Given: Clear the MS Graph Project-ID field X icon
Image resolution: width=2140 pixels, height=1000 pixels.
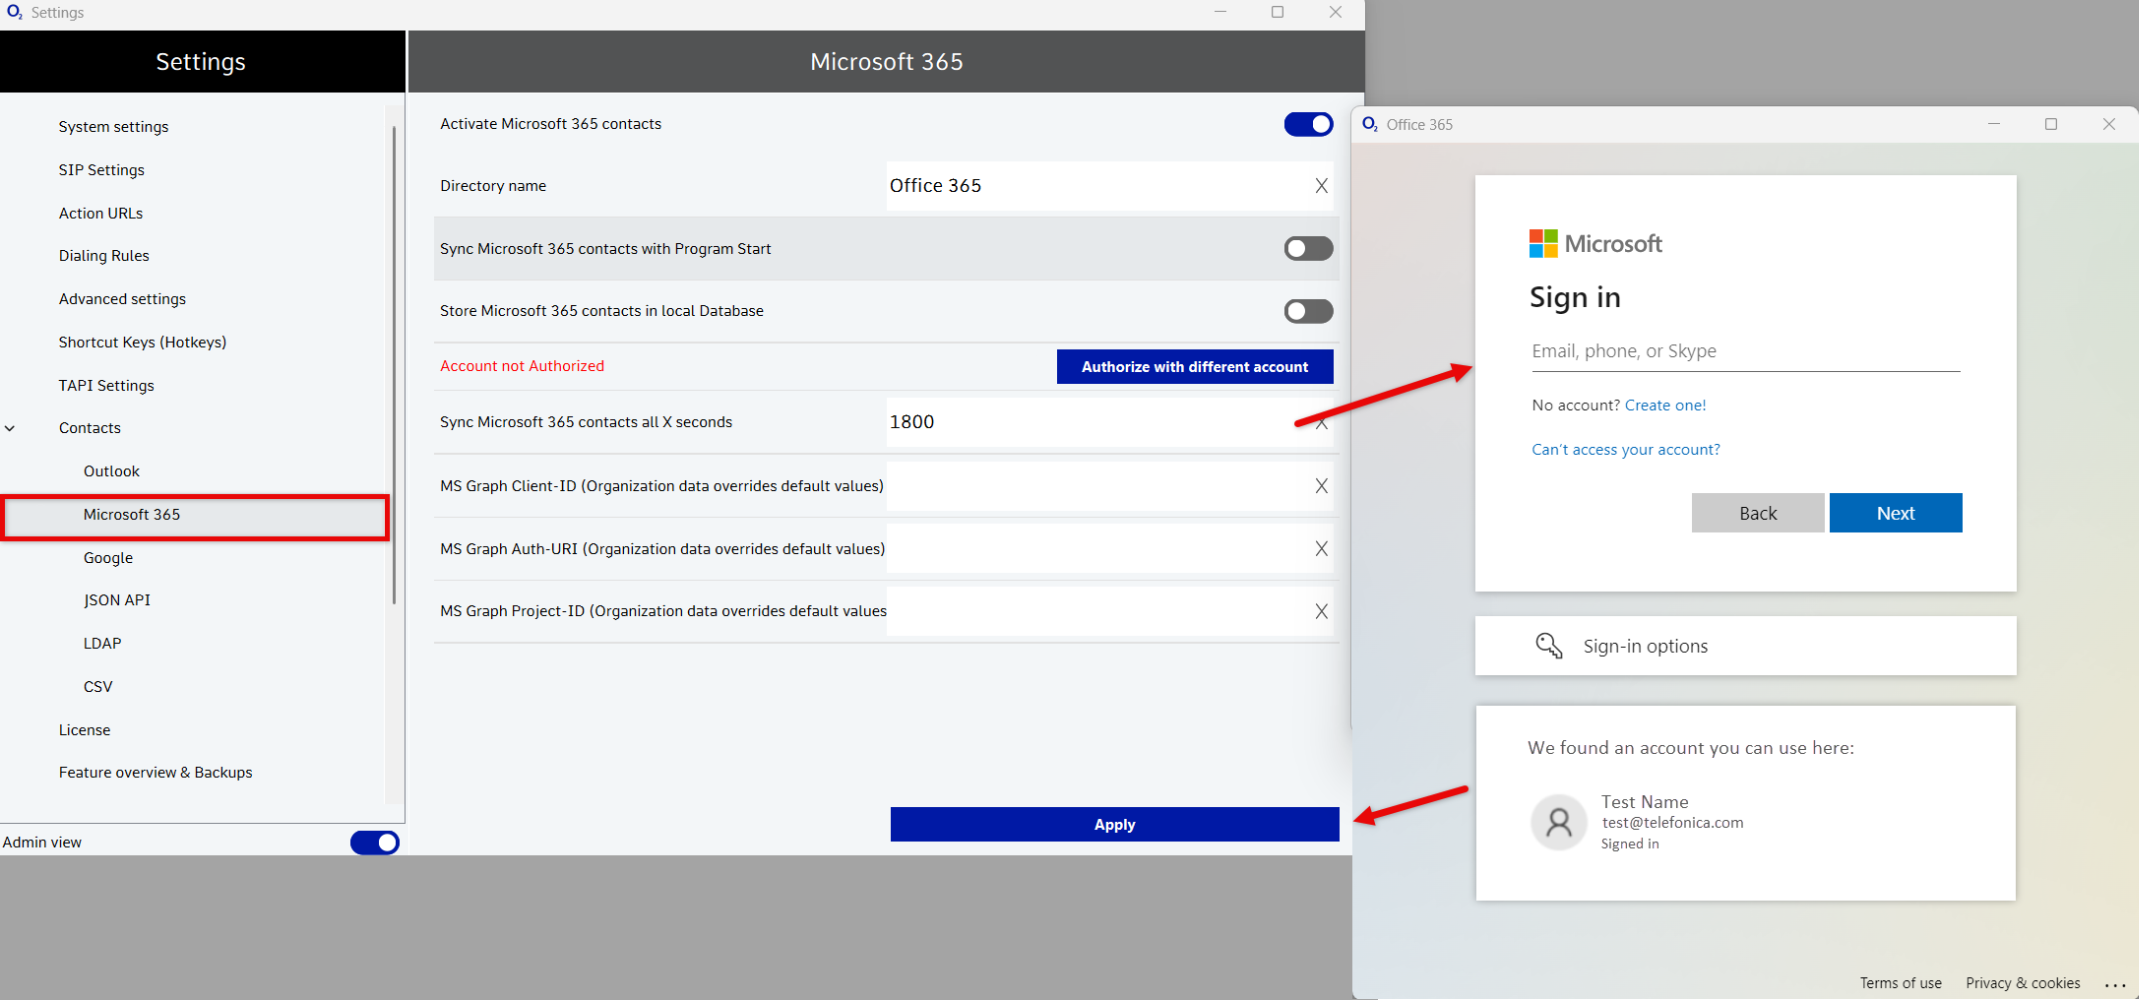Looking at the screenshot, I should (x=1321, y=611).
